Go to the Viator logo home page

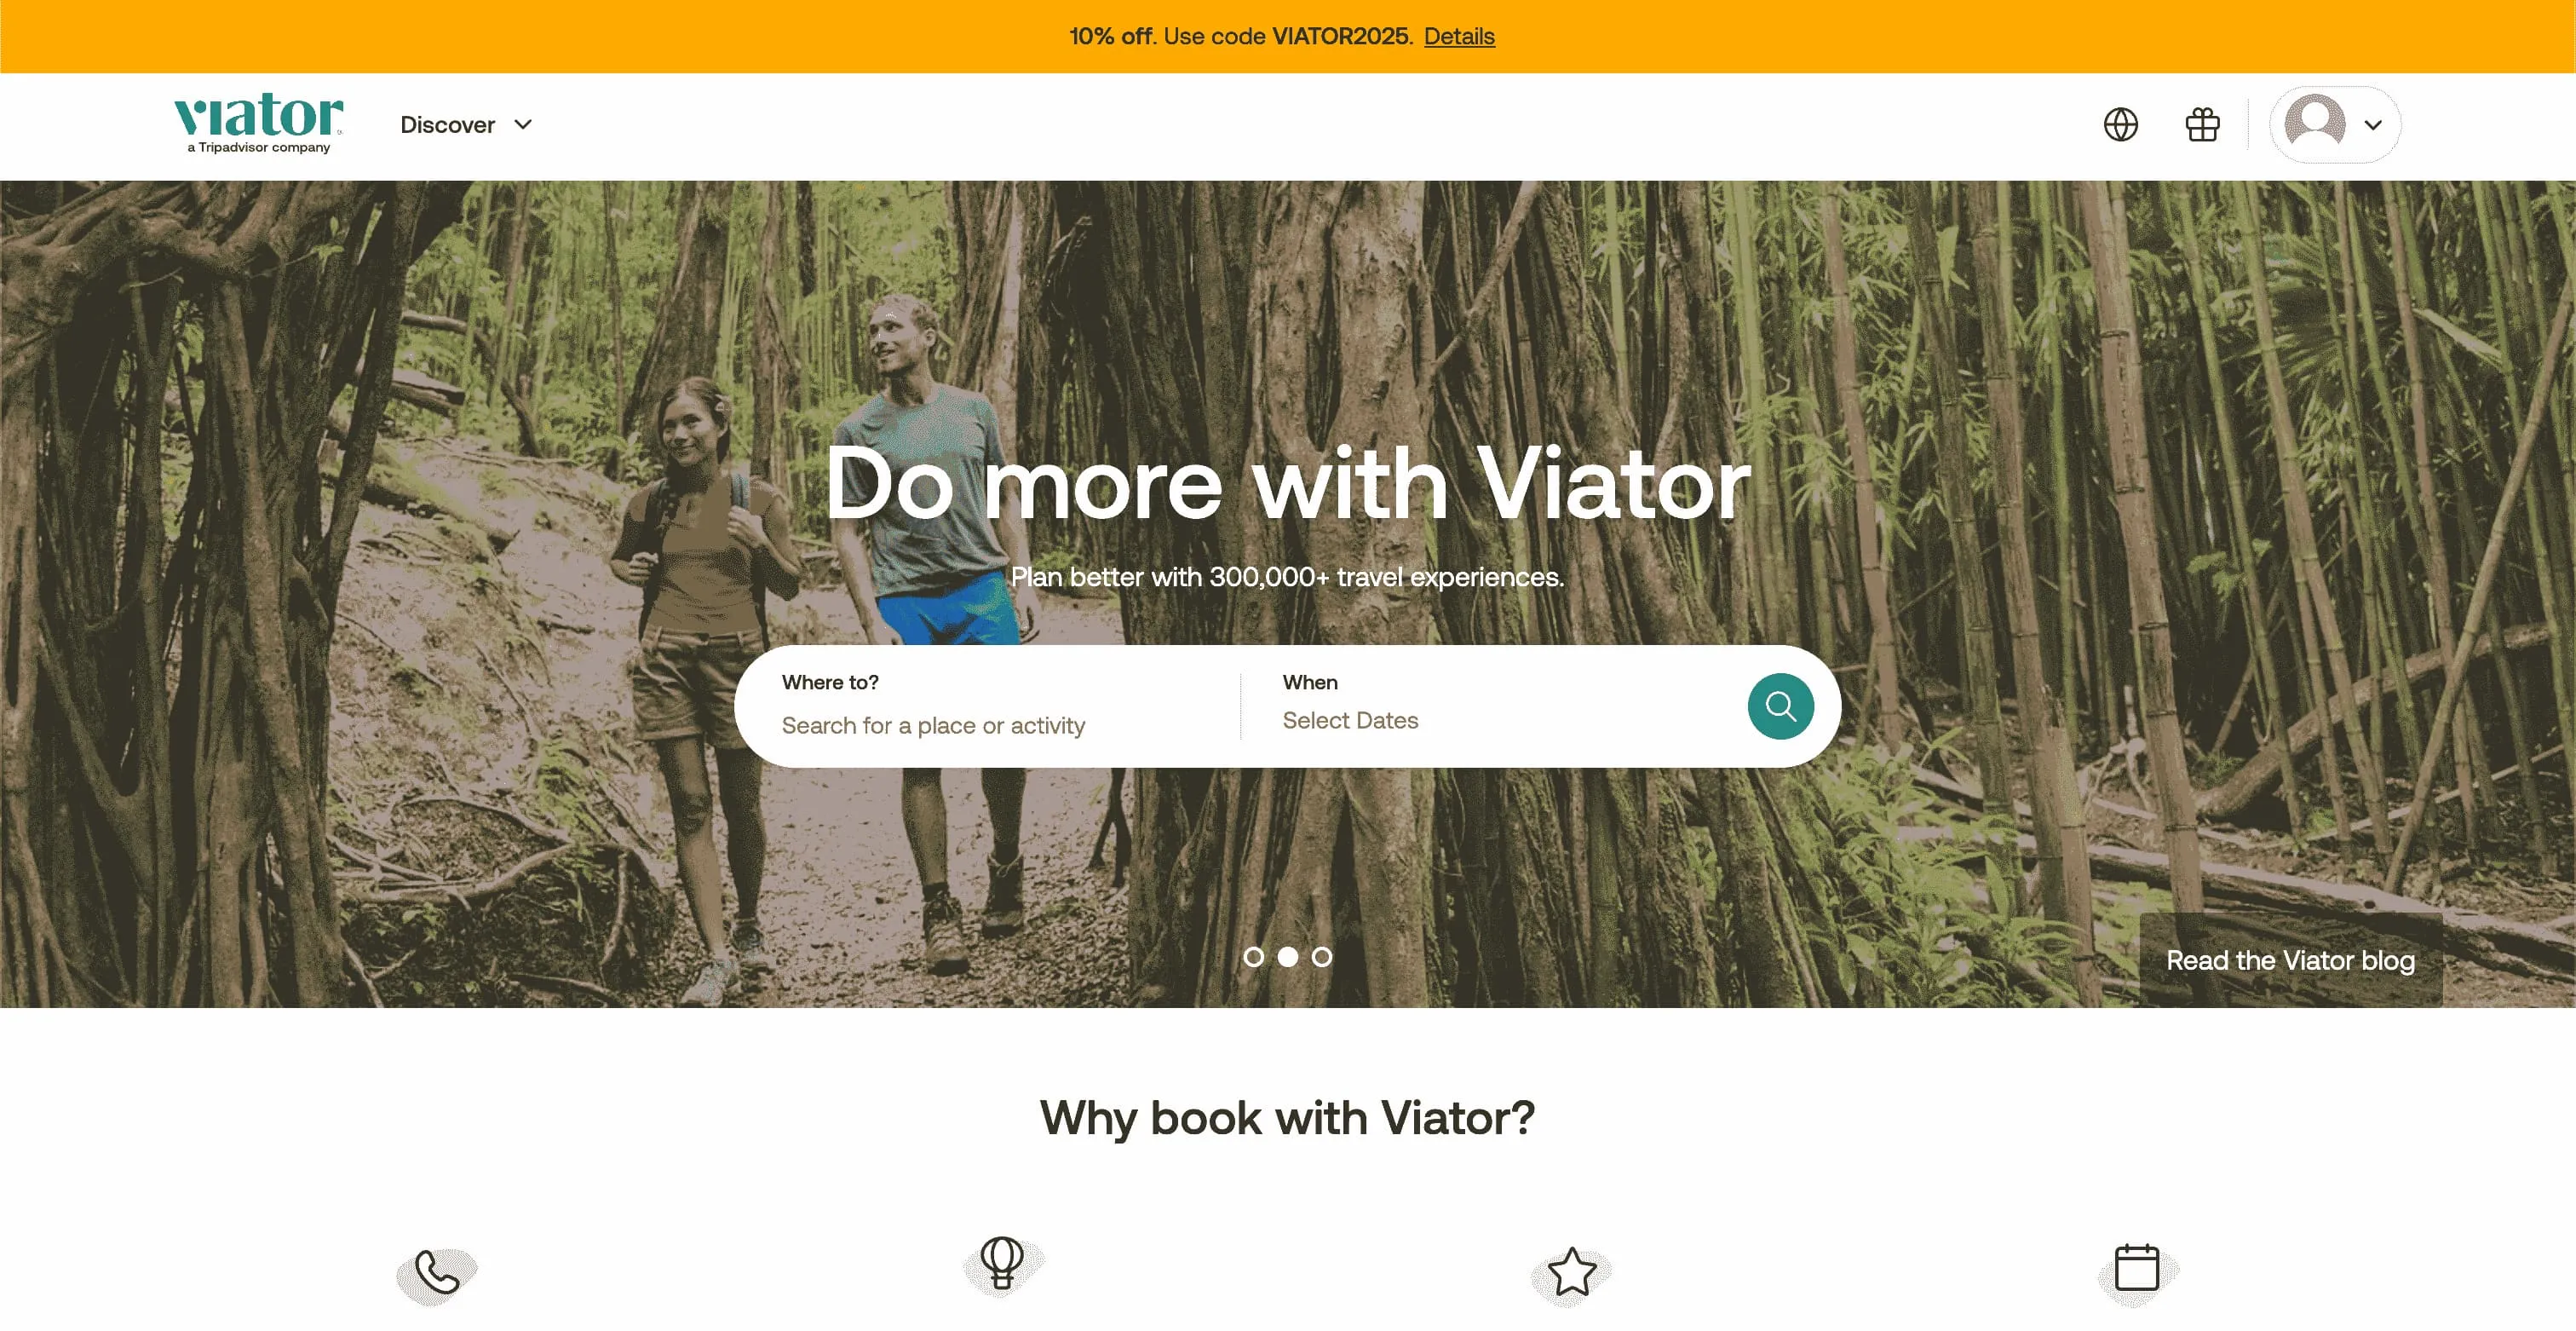pos(259,123)
